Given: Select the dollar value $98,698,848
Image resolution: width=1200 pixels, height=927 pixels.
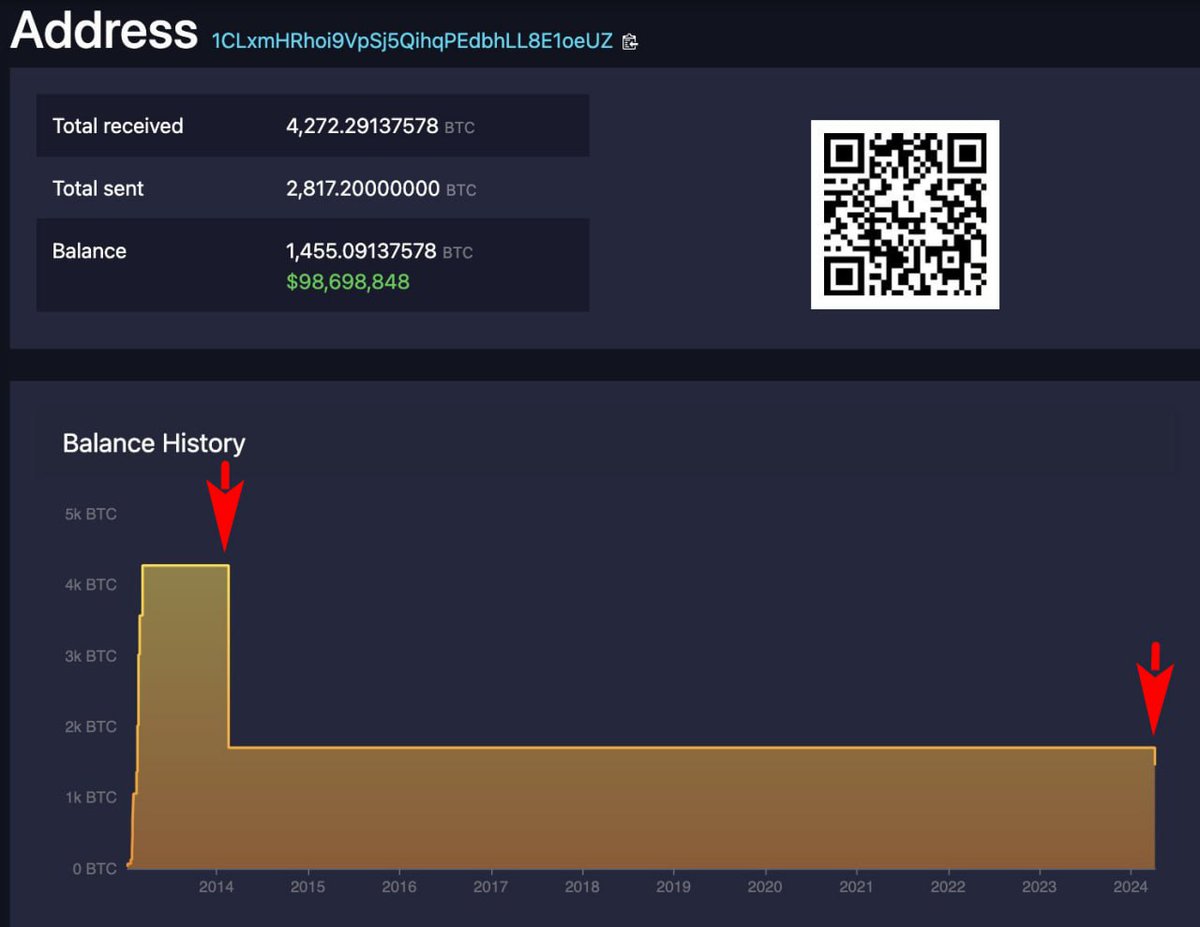Looking at the screenshot, I should click(348, 282).
